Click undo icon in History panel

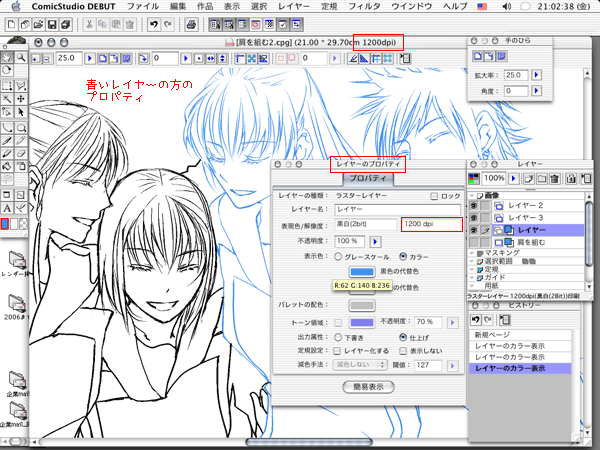(x=477, y=318)
